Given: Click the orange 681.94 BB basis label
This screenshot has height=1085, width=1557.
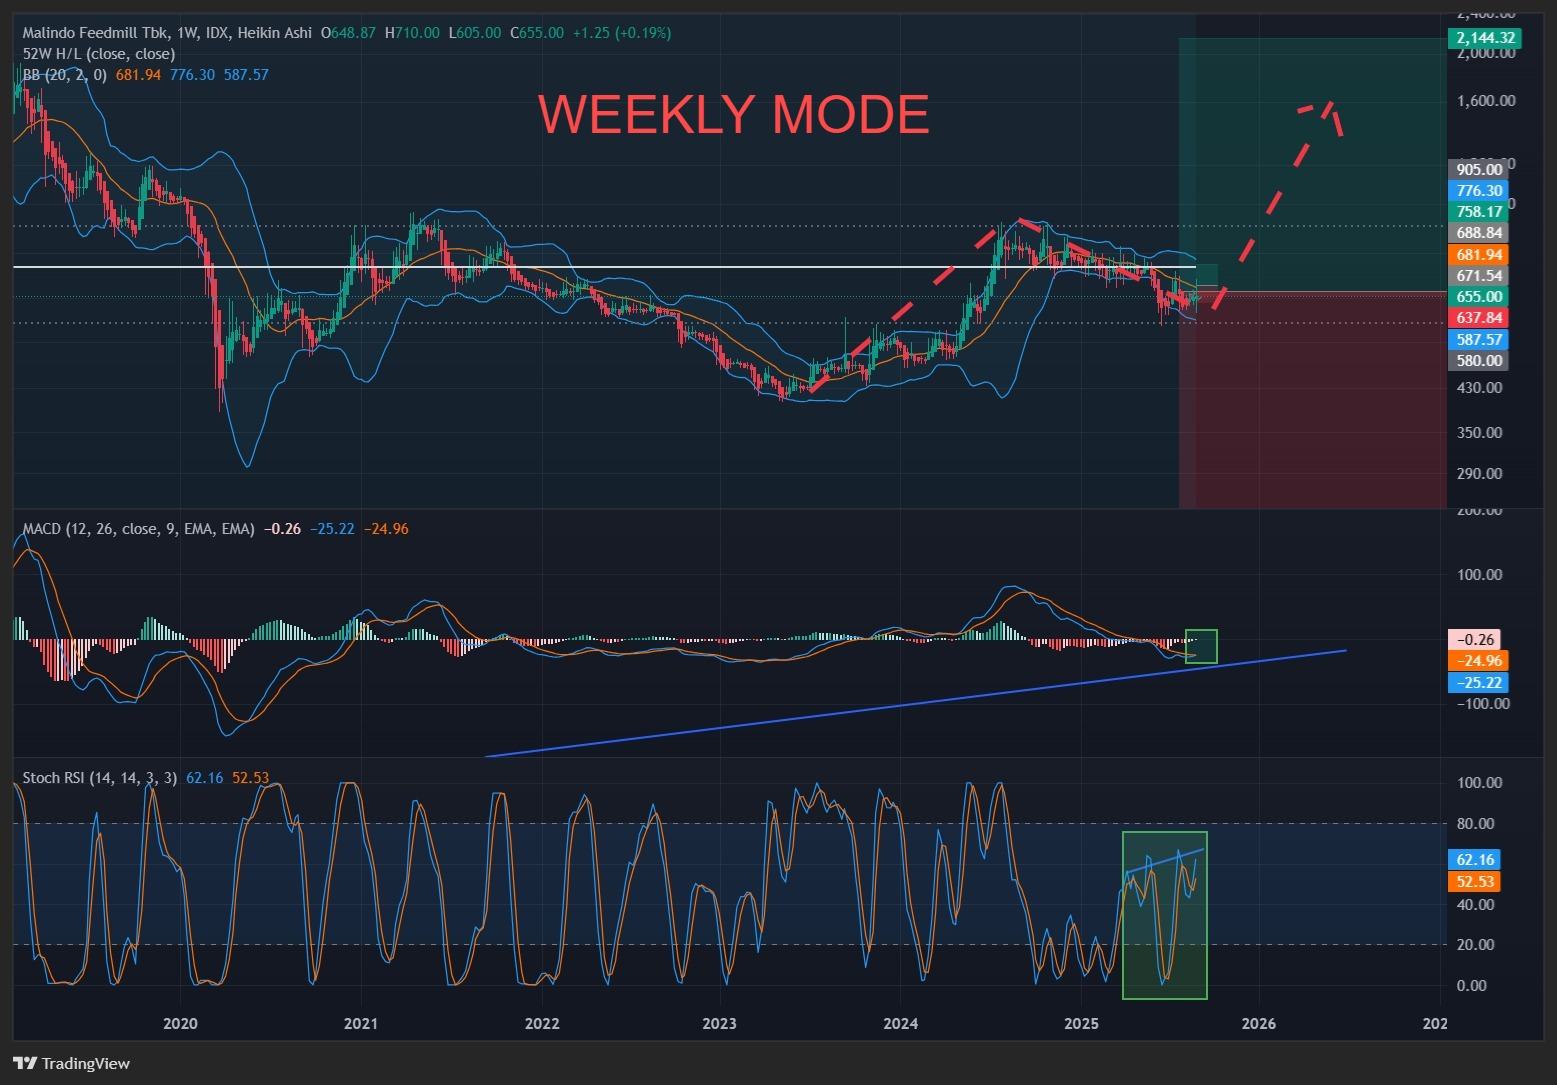Looking at the screenshot, I should click(x=1478, y=255).
